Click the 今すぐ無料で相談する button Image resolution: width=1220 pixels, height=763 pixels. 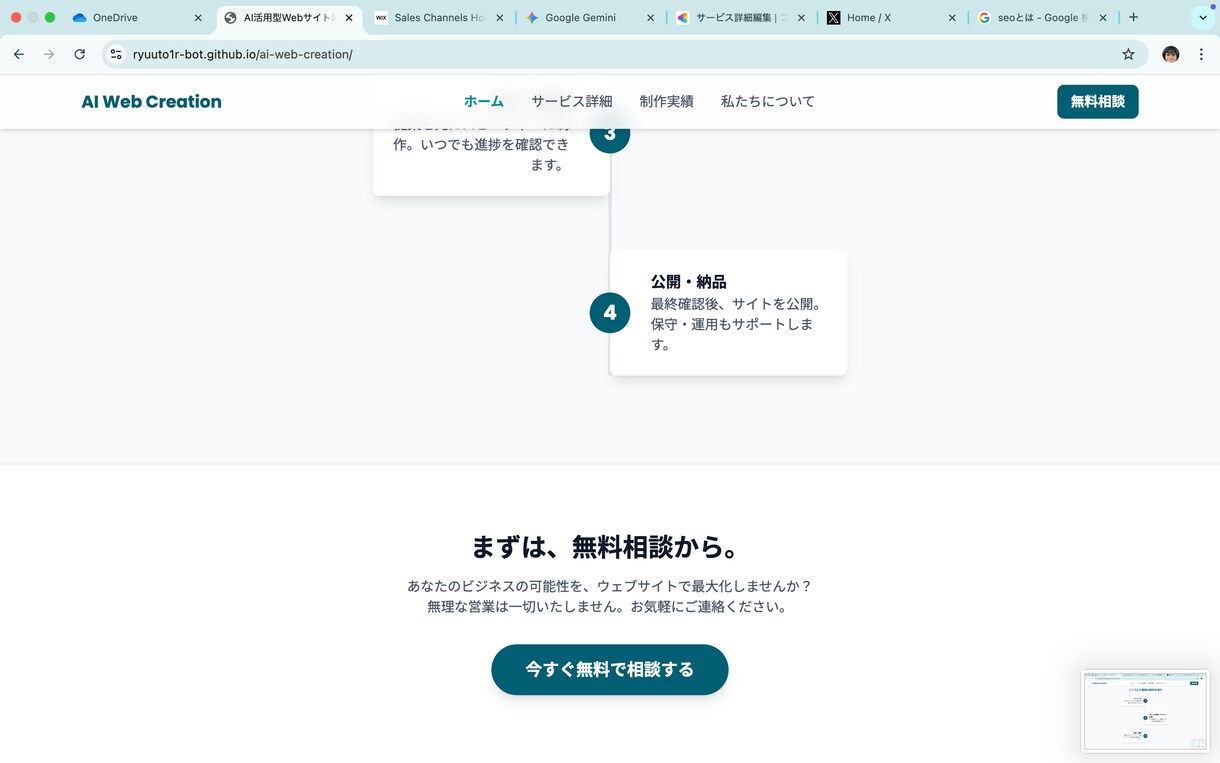click(610, 670)
